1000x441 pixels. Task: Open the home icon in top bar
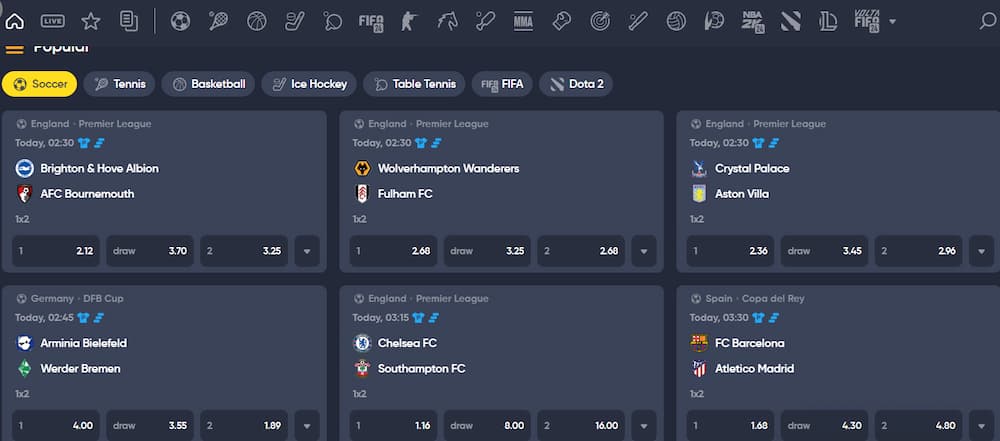15,21
